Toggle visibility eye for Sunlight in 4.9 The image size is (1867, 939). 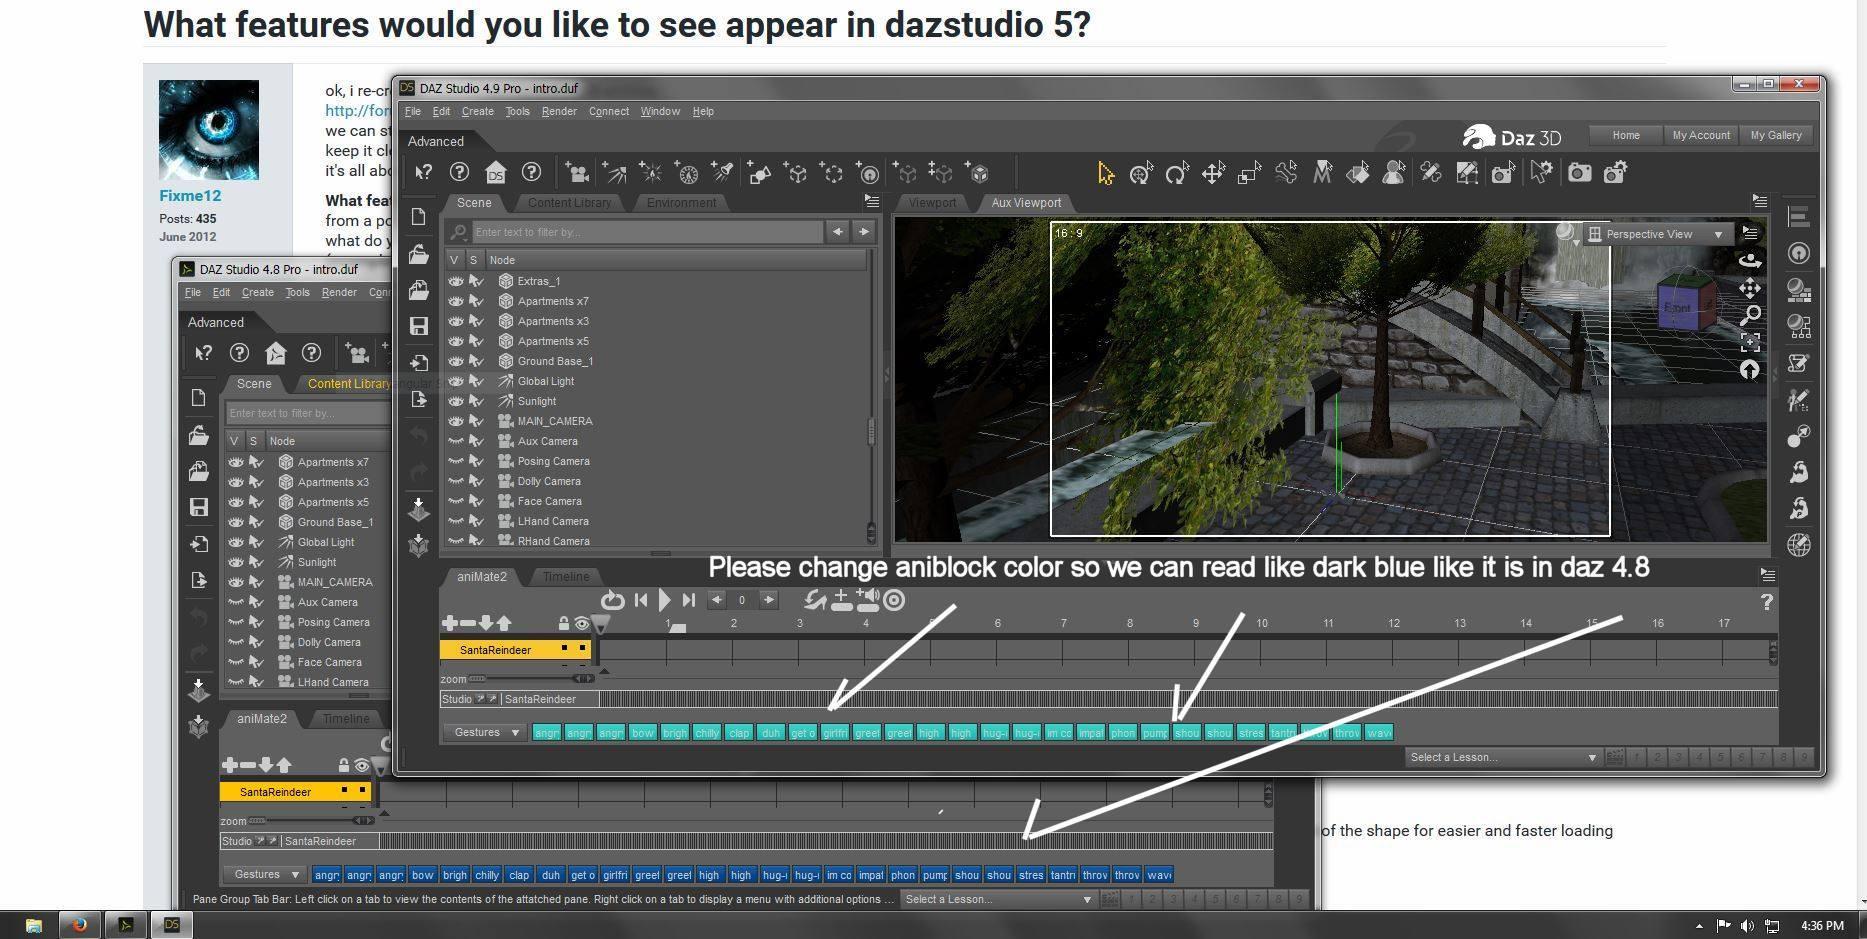coord(455,401)
